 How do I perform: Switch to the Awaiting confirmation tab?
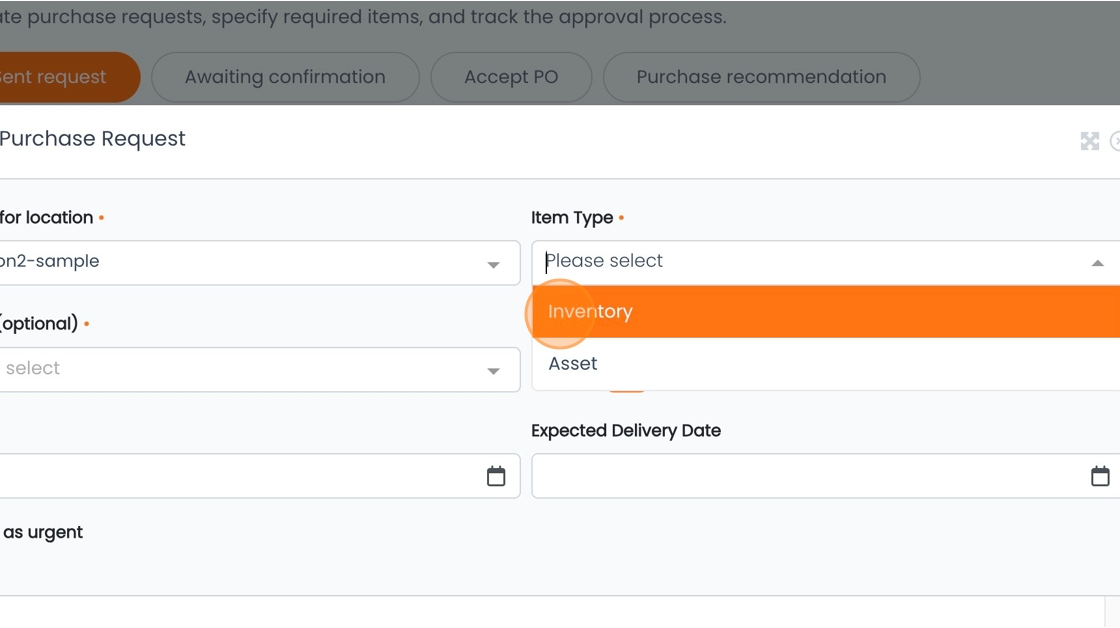pyautogui.click(x=285, y=77)
